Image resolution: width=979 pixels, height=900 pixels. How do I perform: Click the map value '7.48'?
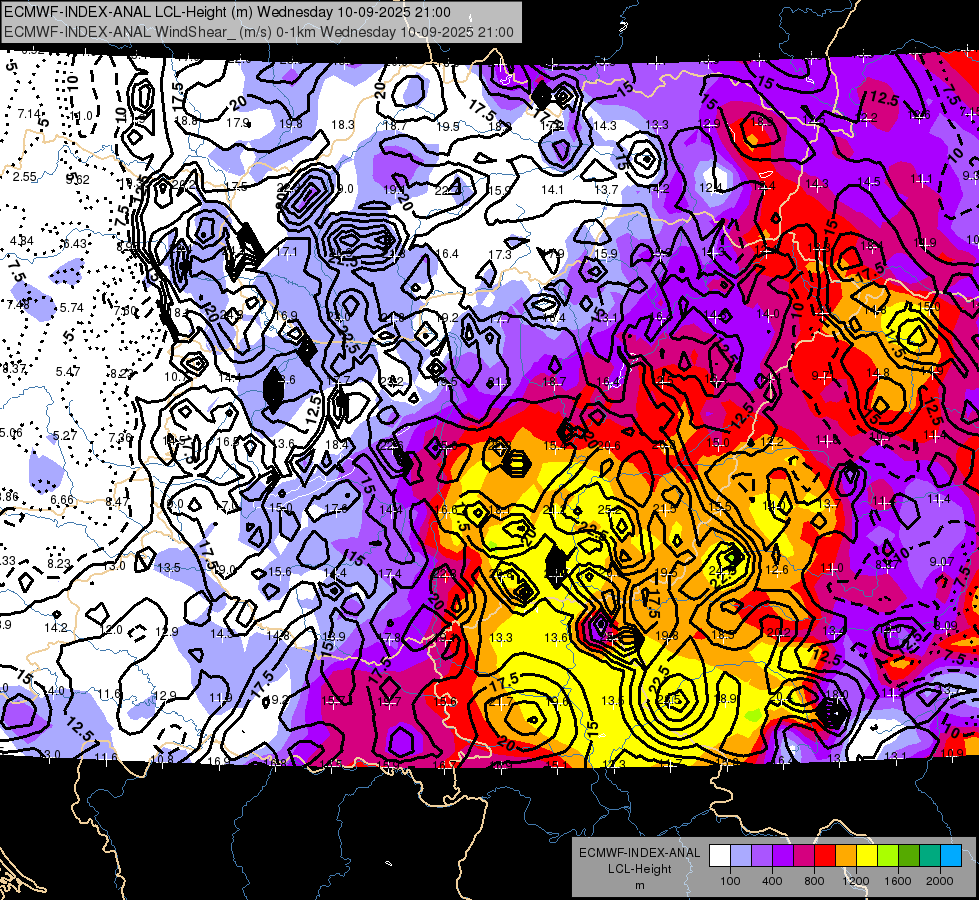(x=18, y=305)
